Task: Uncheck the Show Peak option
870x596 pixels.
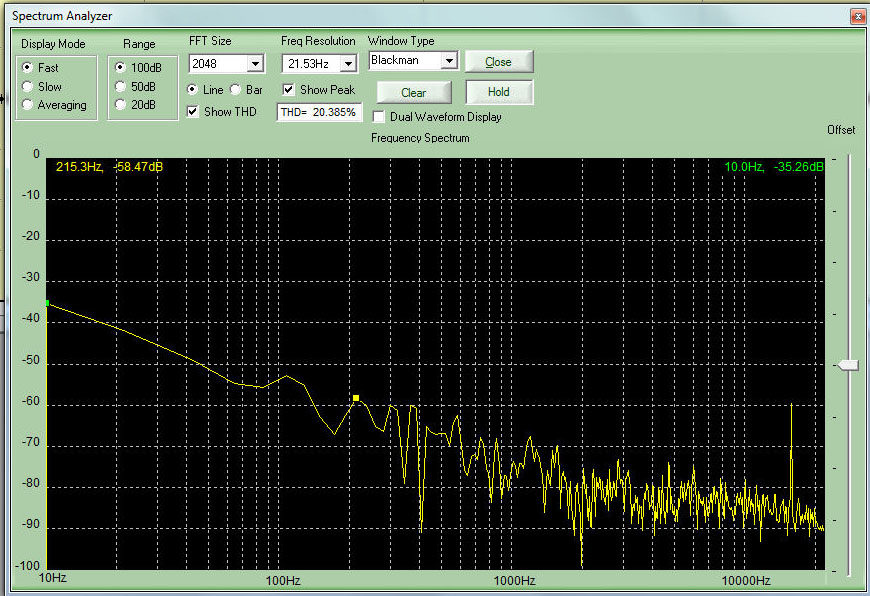Action: click(289, 90)
